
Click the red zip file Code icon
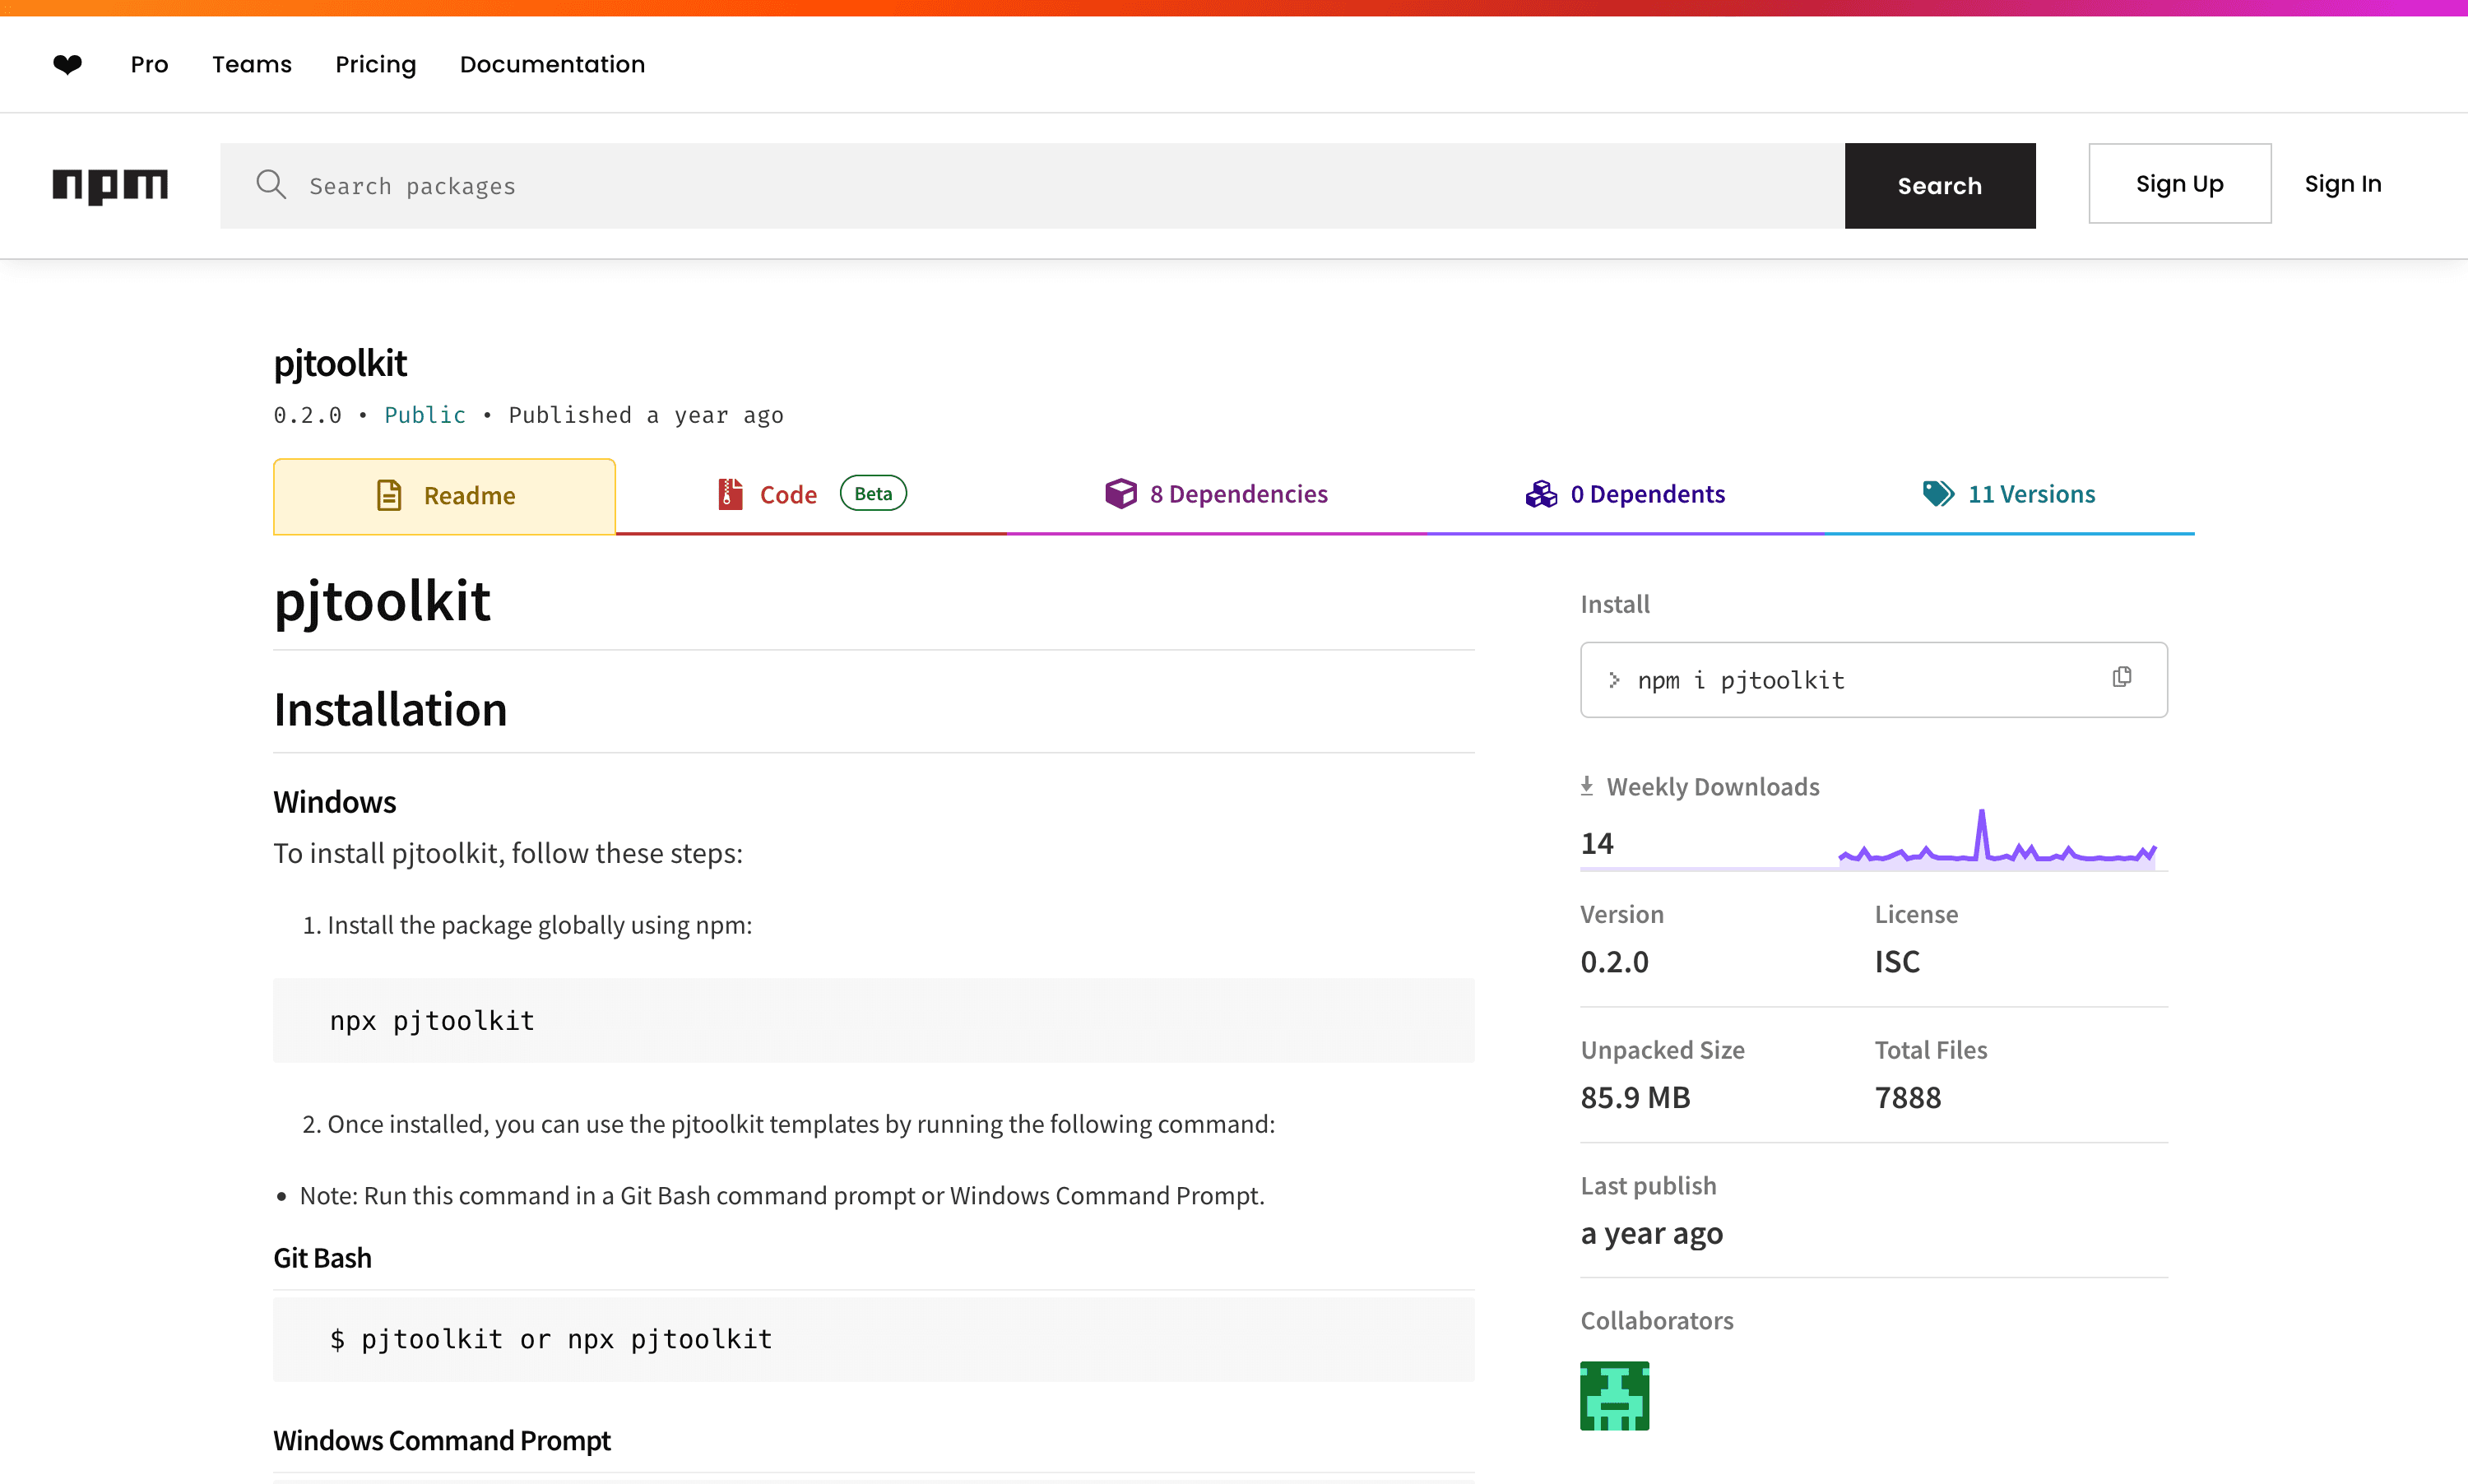(730, 494)
